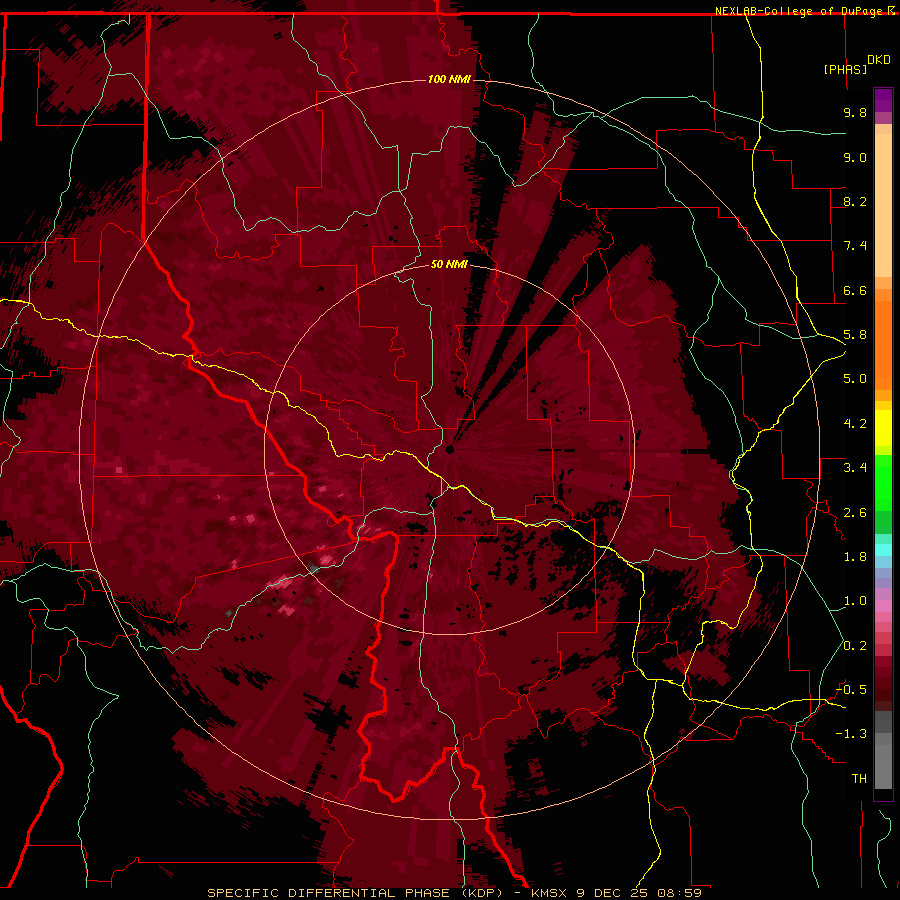The height and width of the screenshot is (900, 900).
Task: Click the cyan band on the color scale
Action: tap(883, 550)
